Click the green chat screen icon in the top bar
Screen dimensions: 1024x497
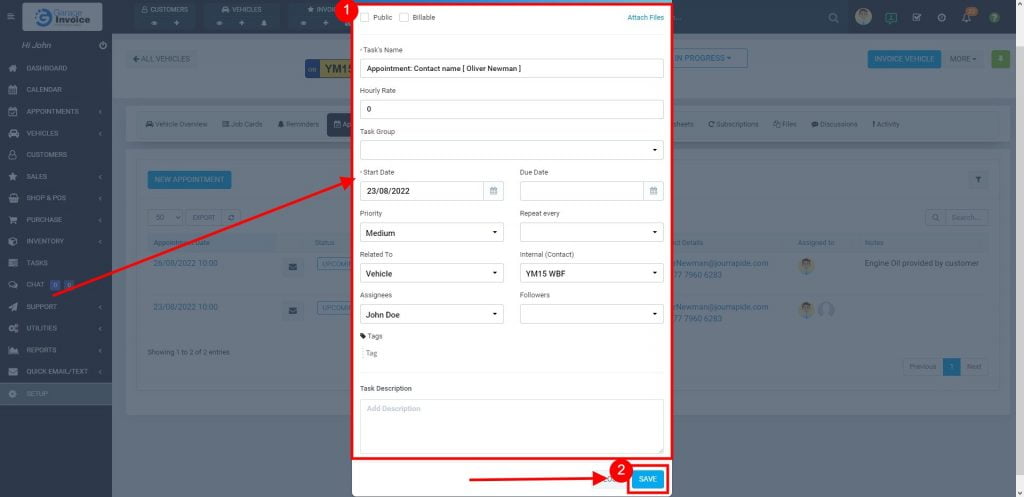point(891,18)
